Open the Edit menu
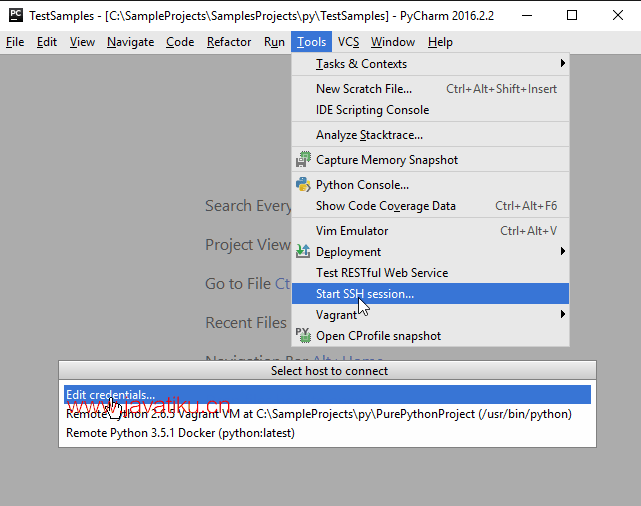Screen dimensions: 641x506 47,42
